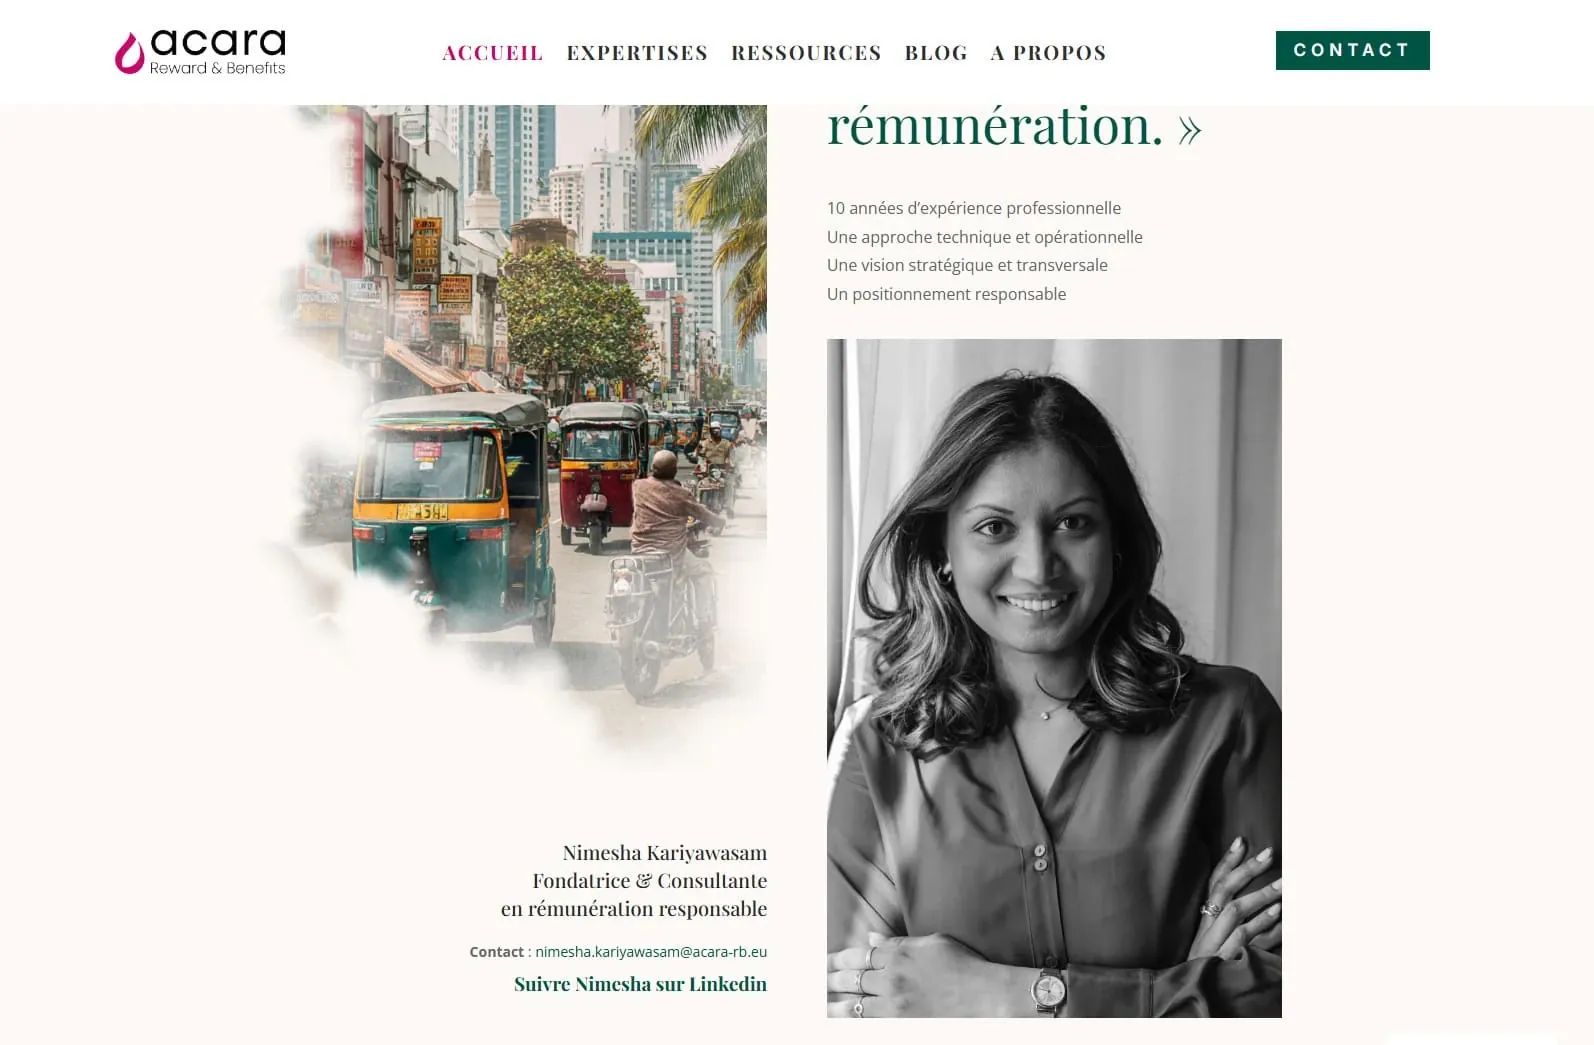
Task: Click the Une approche technique et opérationnelle line
Action: click(985, 237)
